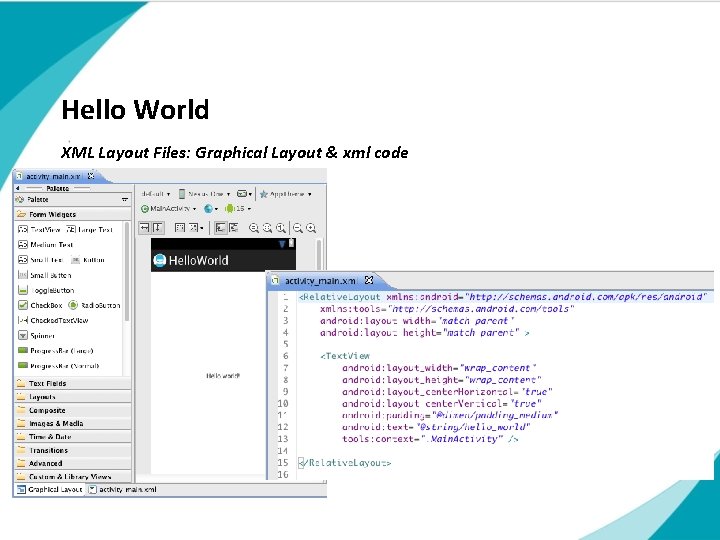Select the CheckBox widget in palette

(x=40, y=305)
